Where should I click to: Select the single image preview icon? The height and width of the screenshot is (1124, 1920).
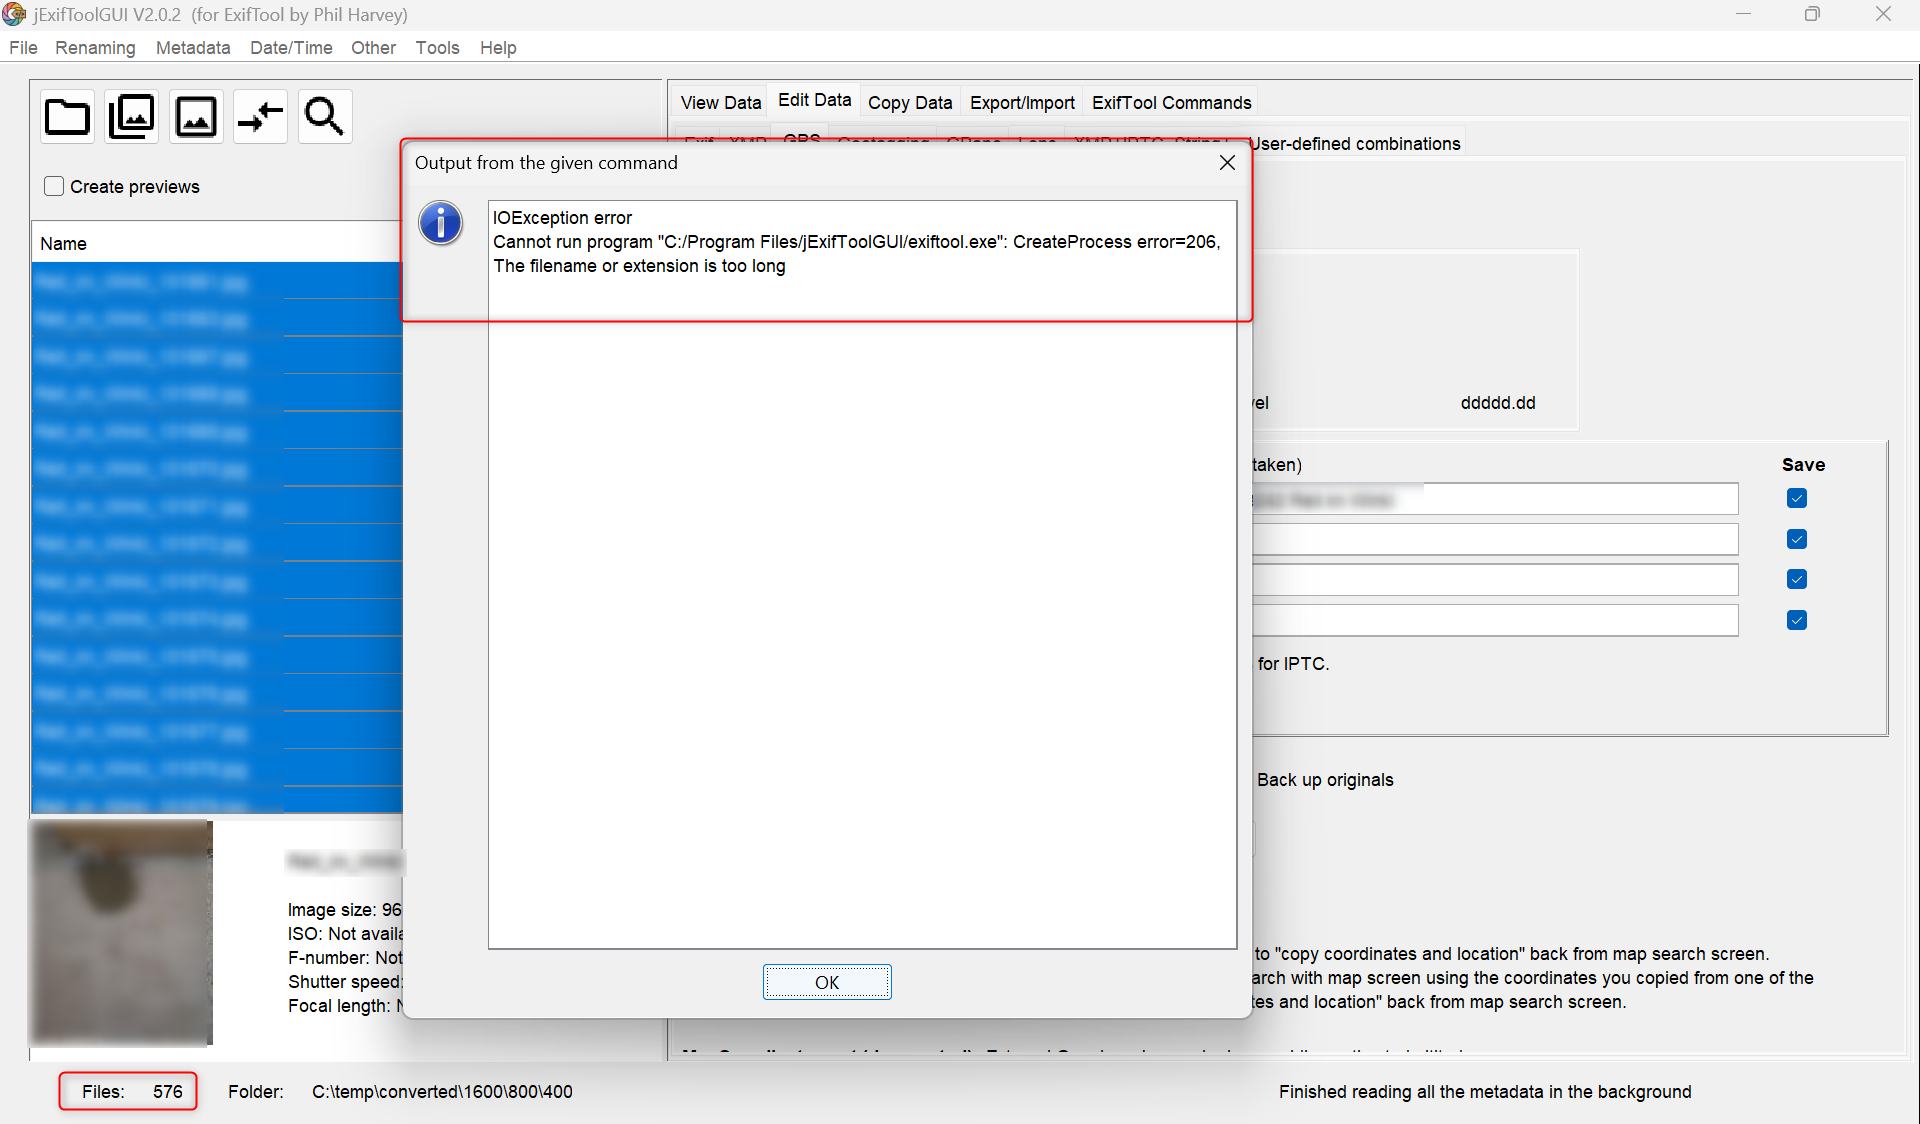click(196, 116)
